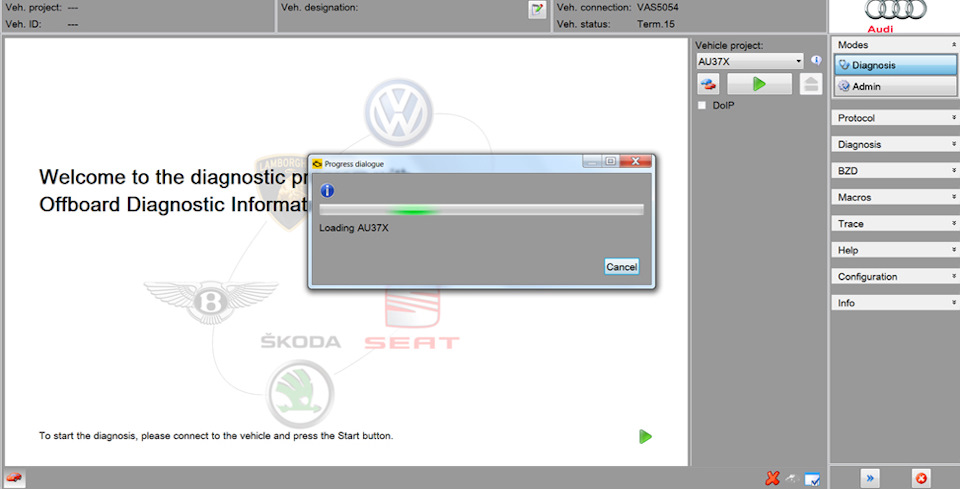This screenshot has height=489, width=960.
Task: Expand the BZD section
Action: 895,171
